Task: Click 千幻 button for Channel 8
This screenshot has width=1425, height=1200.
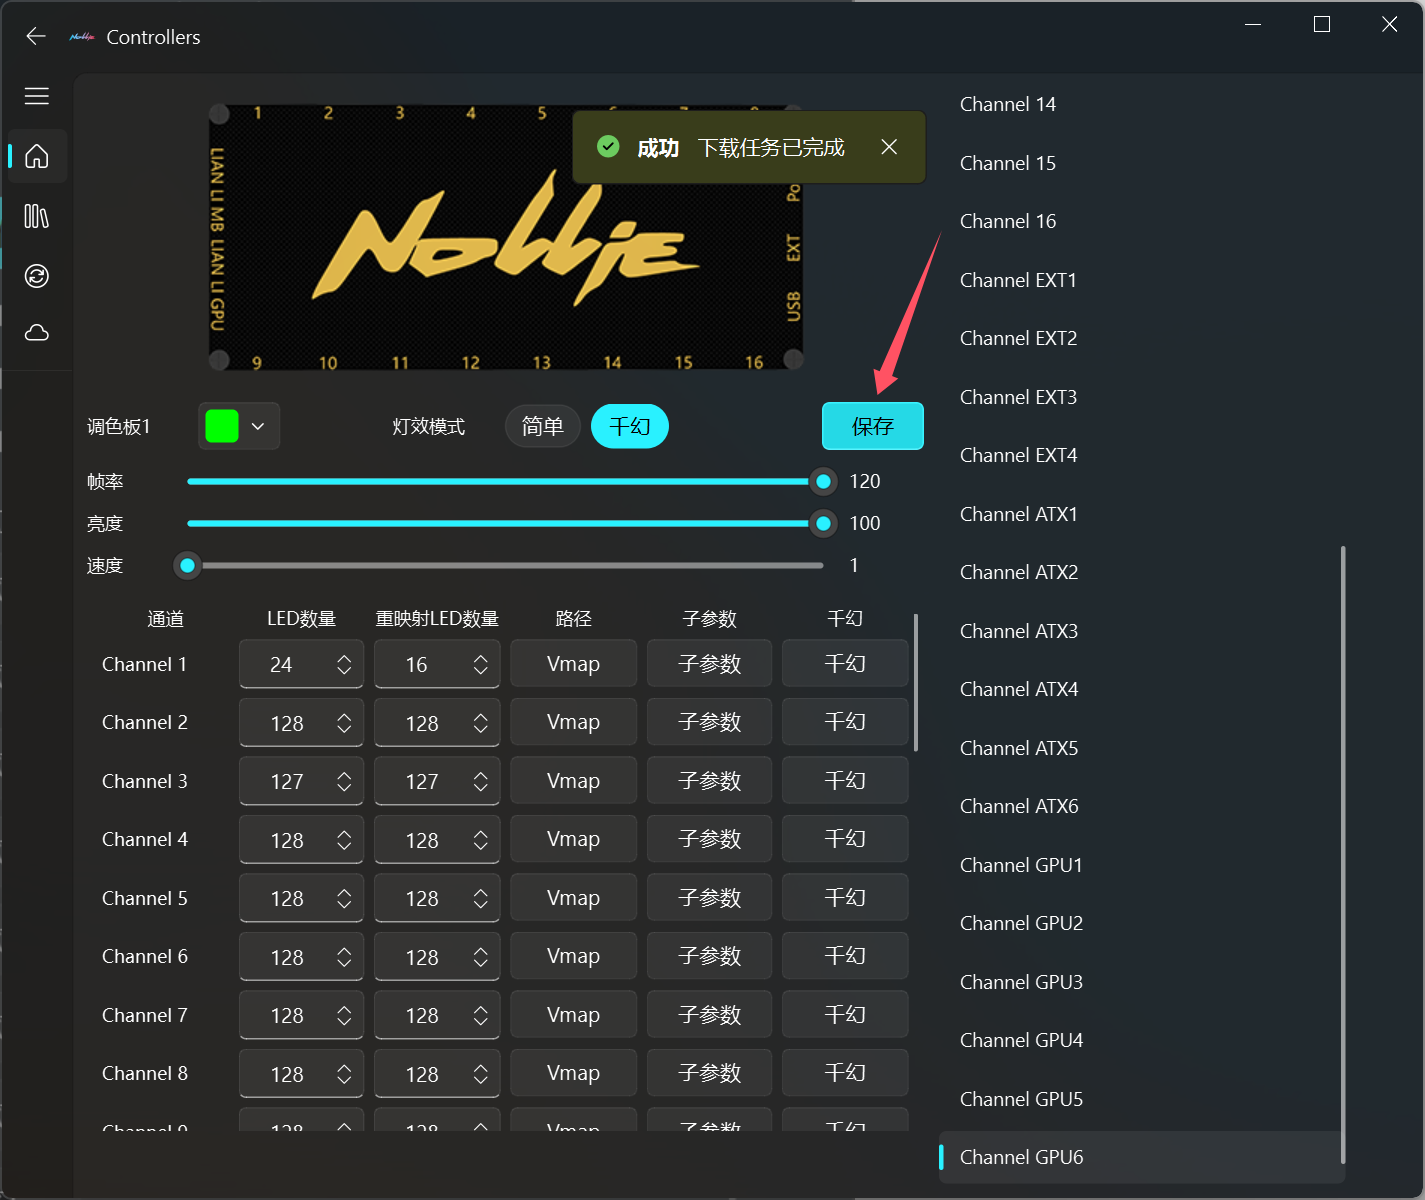Action: click(845, 1073)
